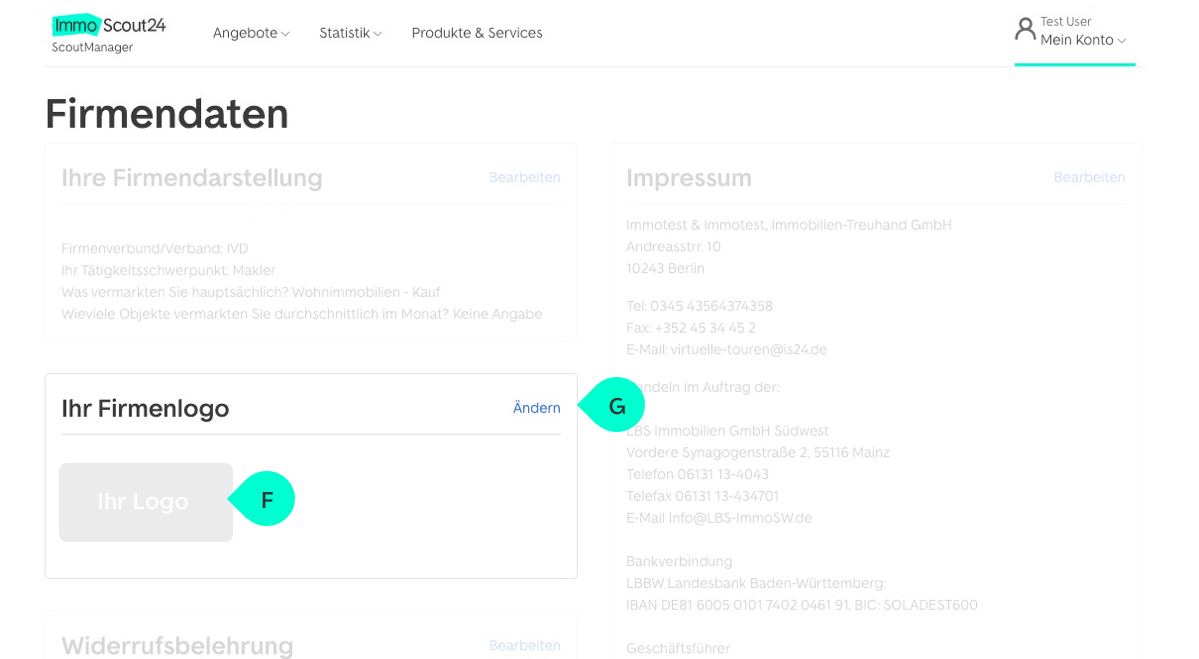Image resolution: width=1199 pixels, height=659 pixels.
Task: Click the chevron arrow beside Angebote
Action: tap(285, 34)
